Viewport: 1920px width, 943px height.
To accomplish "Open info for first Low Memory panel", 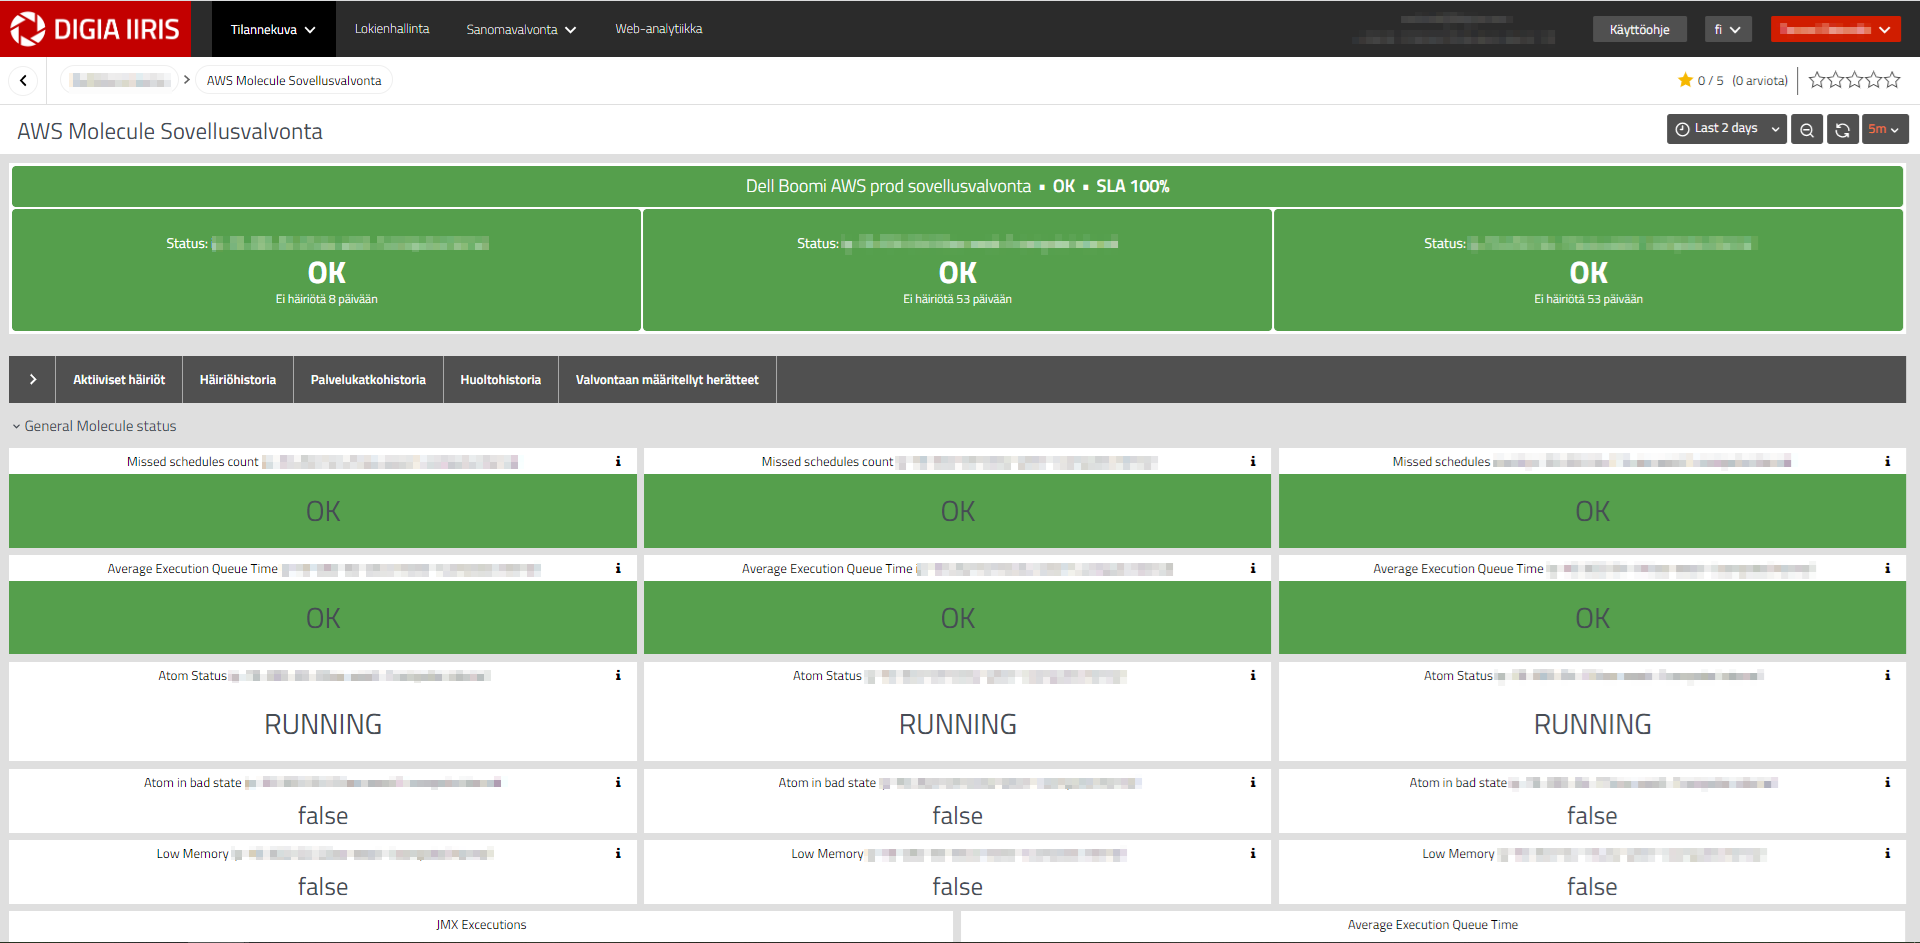I will click(x=618, y=853).
